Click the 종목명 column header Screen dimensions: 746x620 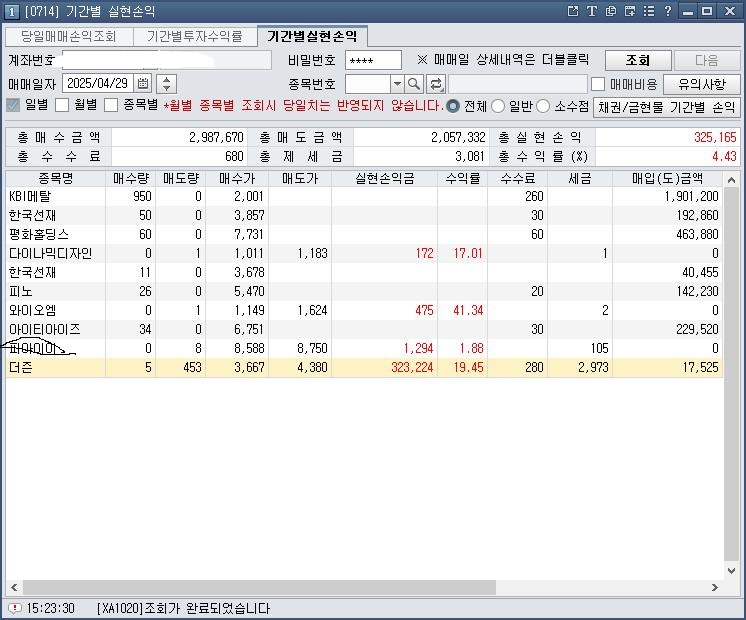[x=56, y=178]
